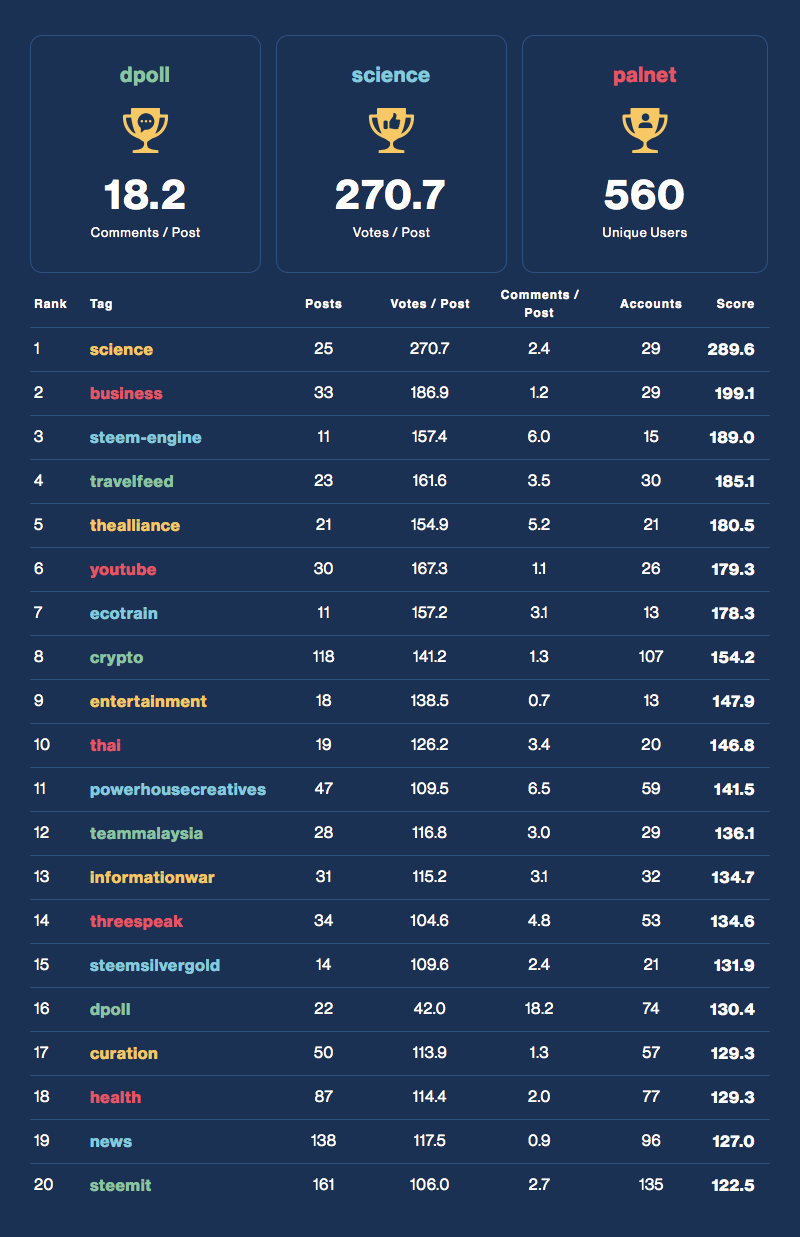Click the Accounts column header

tap(651, 303)
